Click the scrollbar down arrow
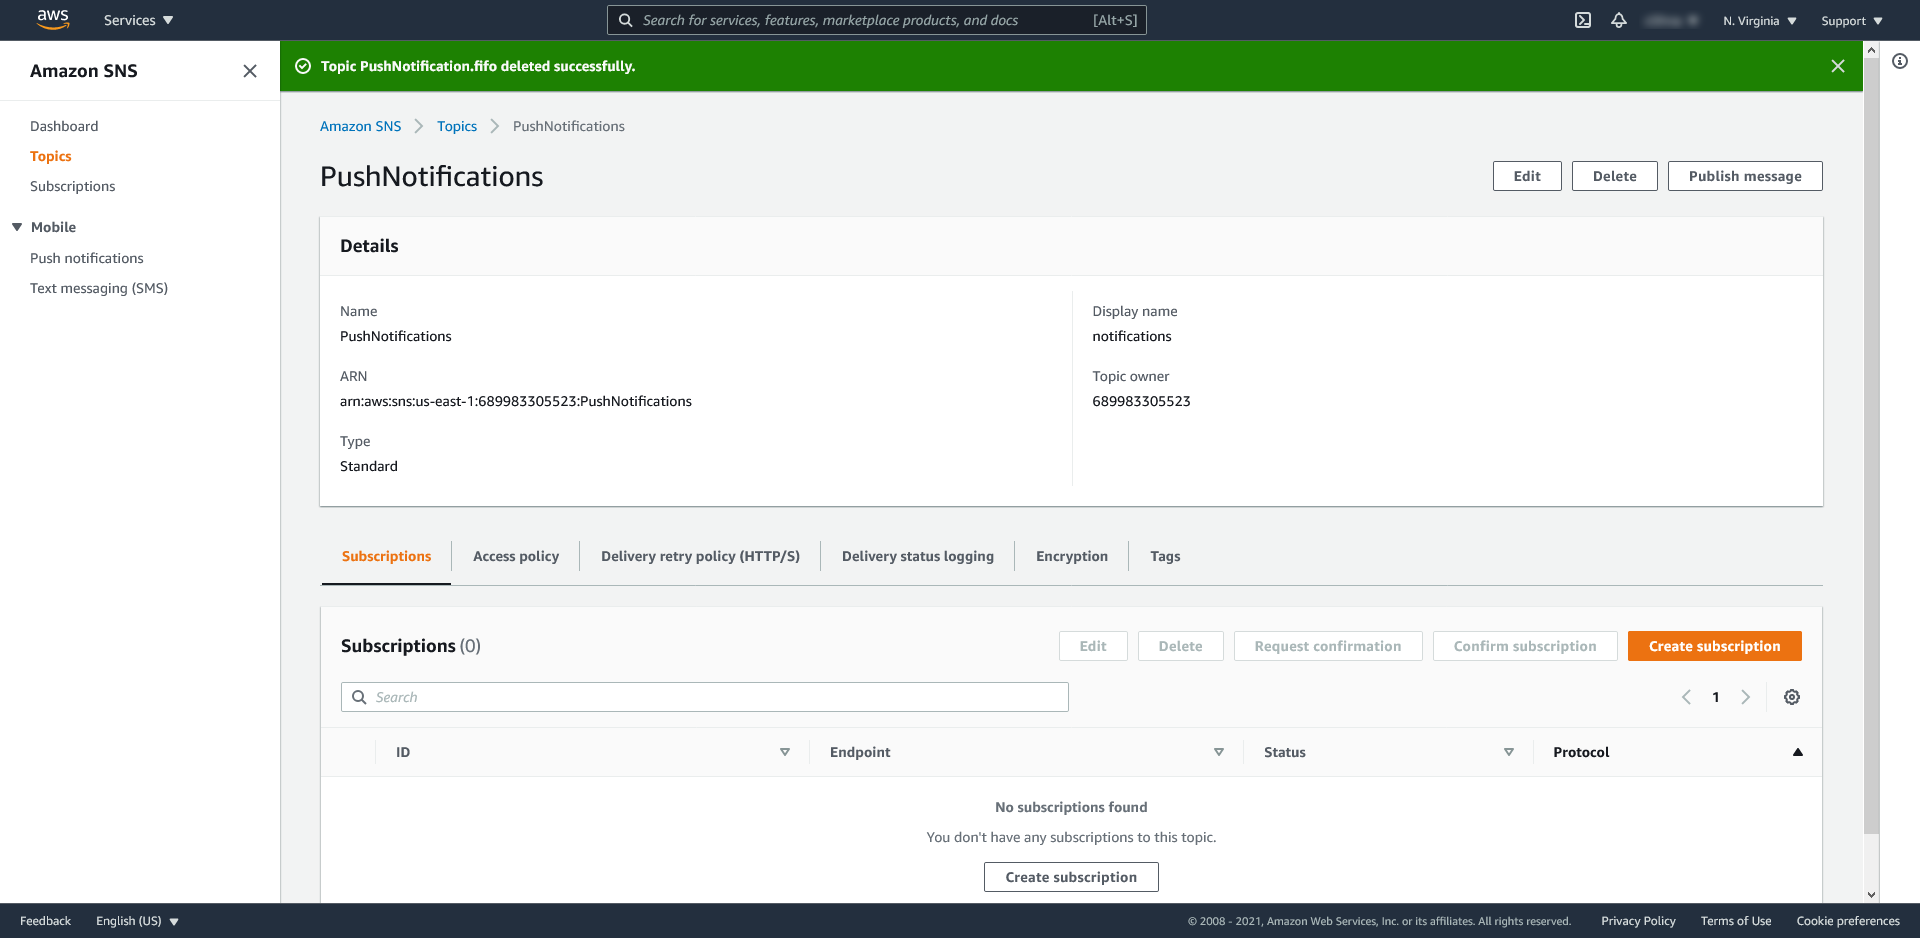Image resolution: width=1920 pixels, height=938 pixels. coord(1871,895)
